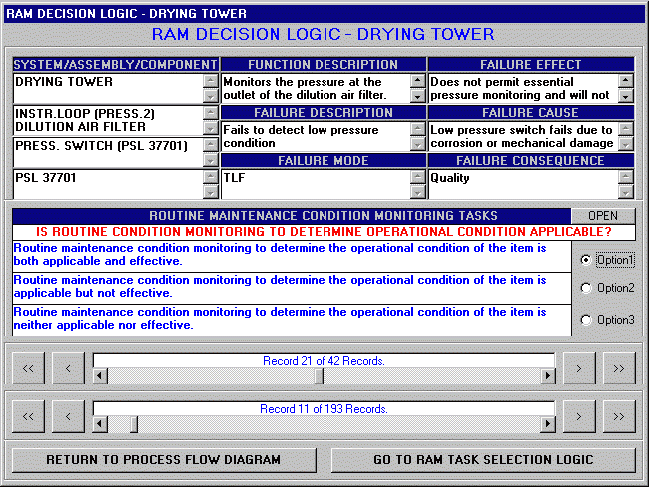Click the Quality failure consequence field
649x487 pixels.
(x=524, y=185)
